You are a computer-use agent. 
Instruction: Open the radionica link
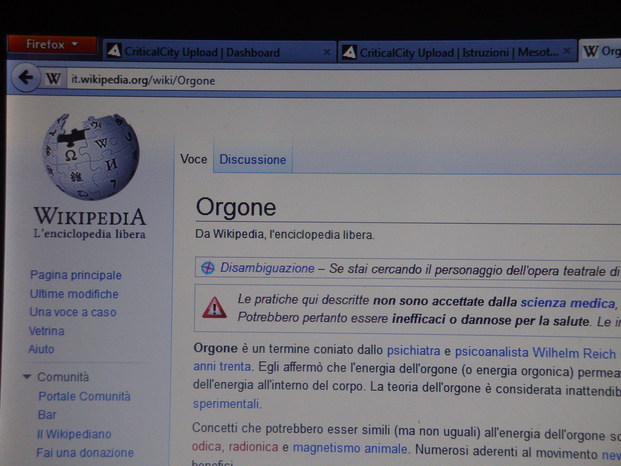tap(253, 447)
